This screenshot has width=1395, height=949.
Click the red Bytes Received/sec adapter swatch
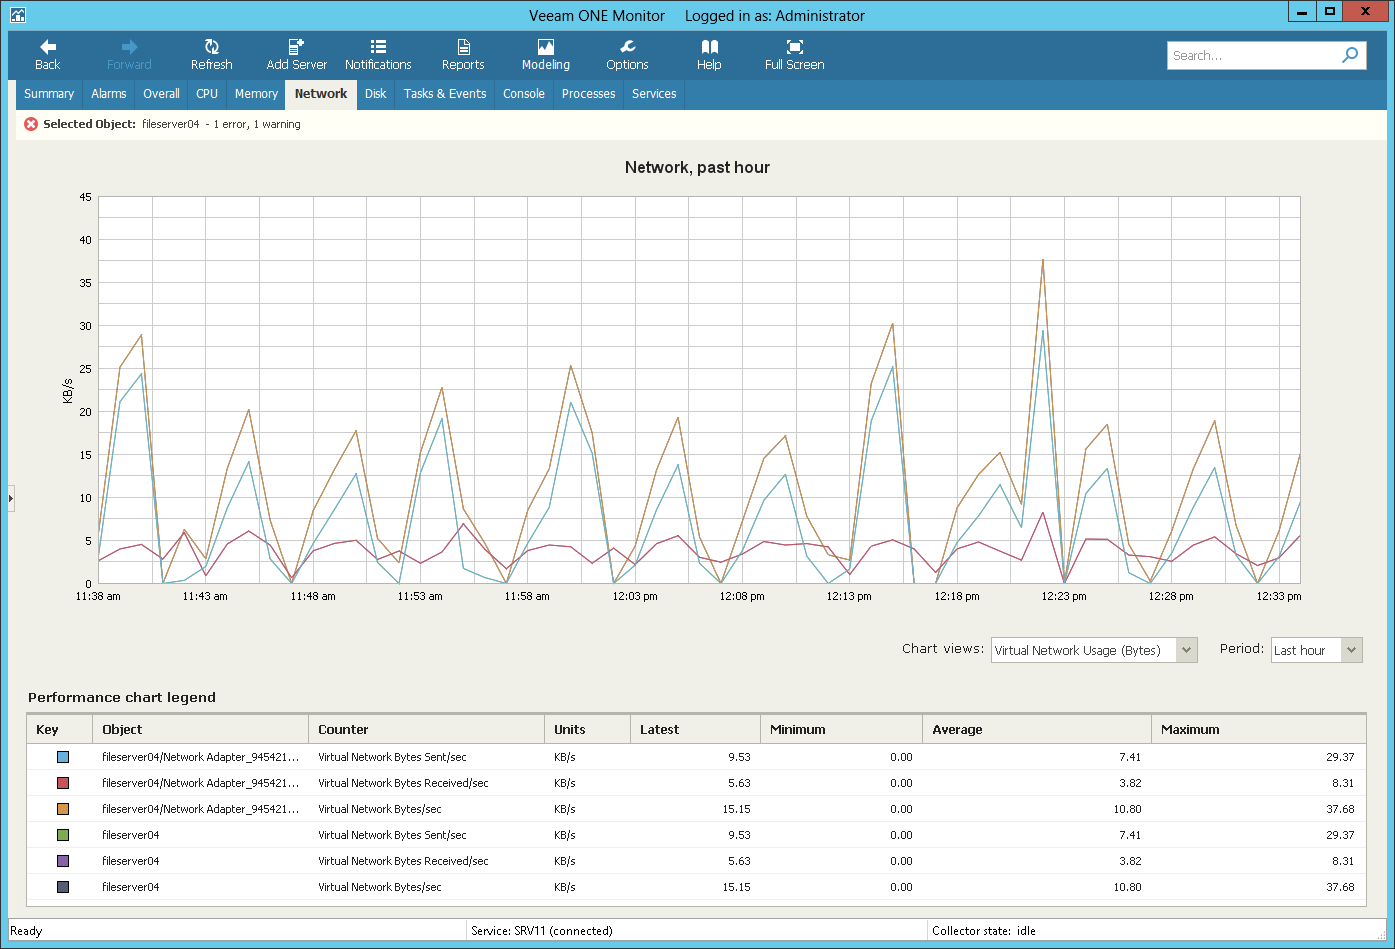[63, 783]
